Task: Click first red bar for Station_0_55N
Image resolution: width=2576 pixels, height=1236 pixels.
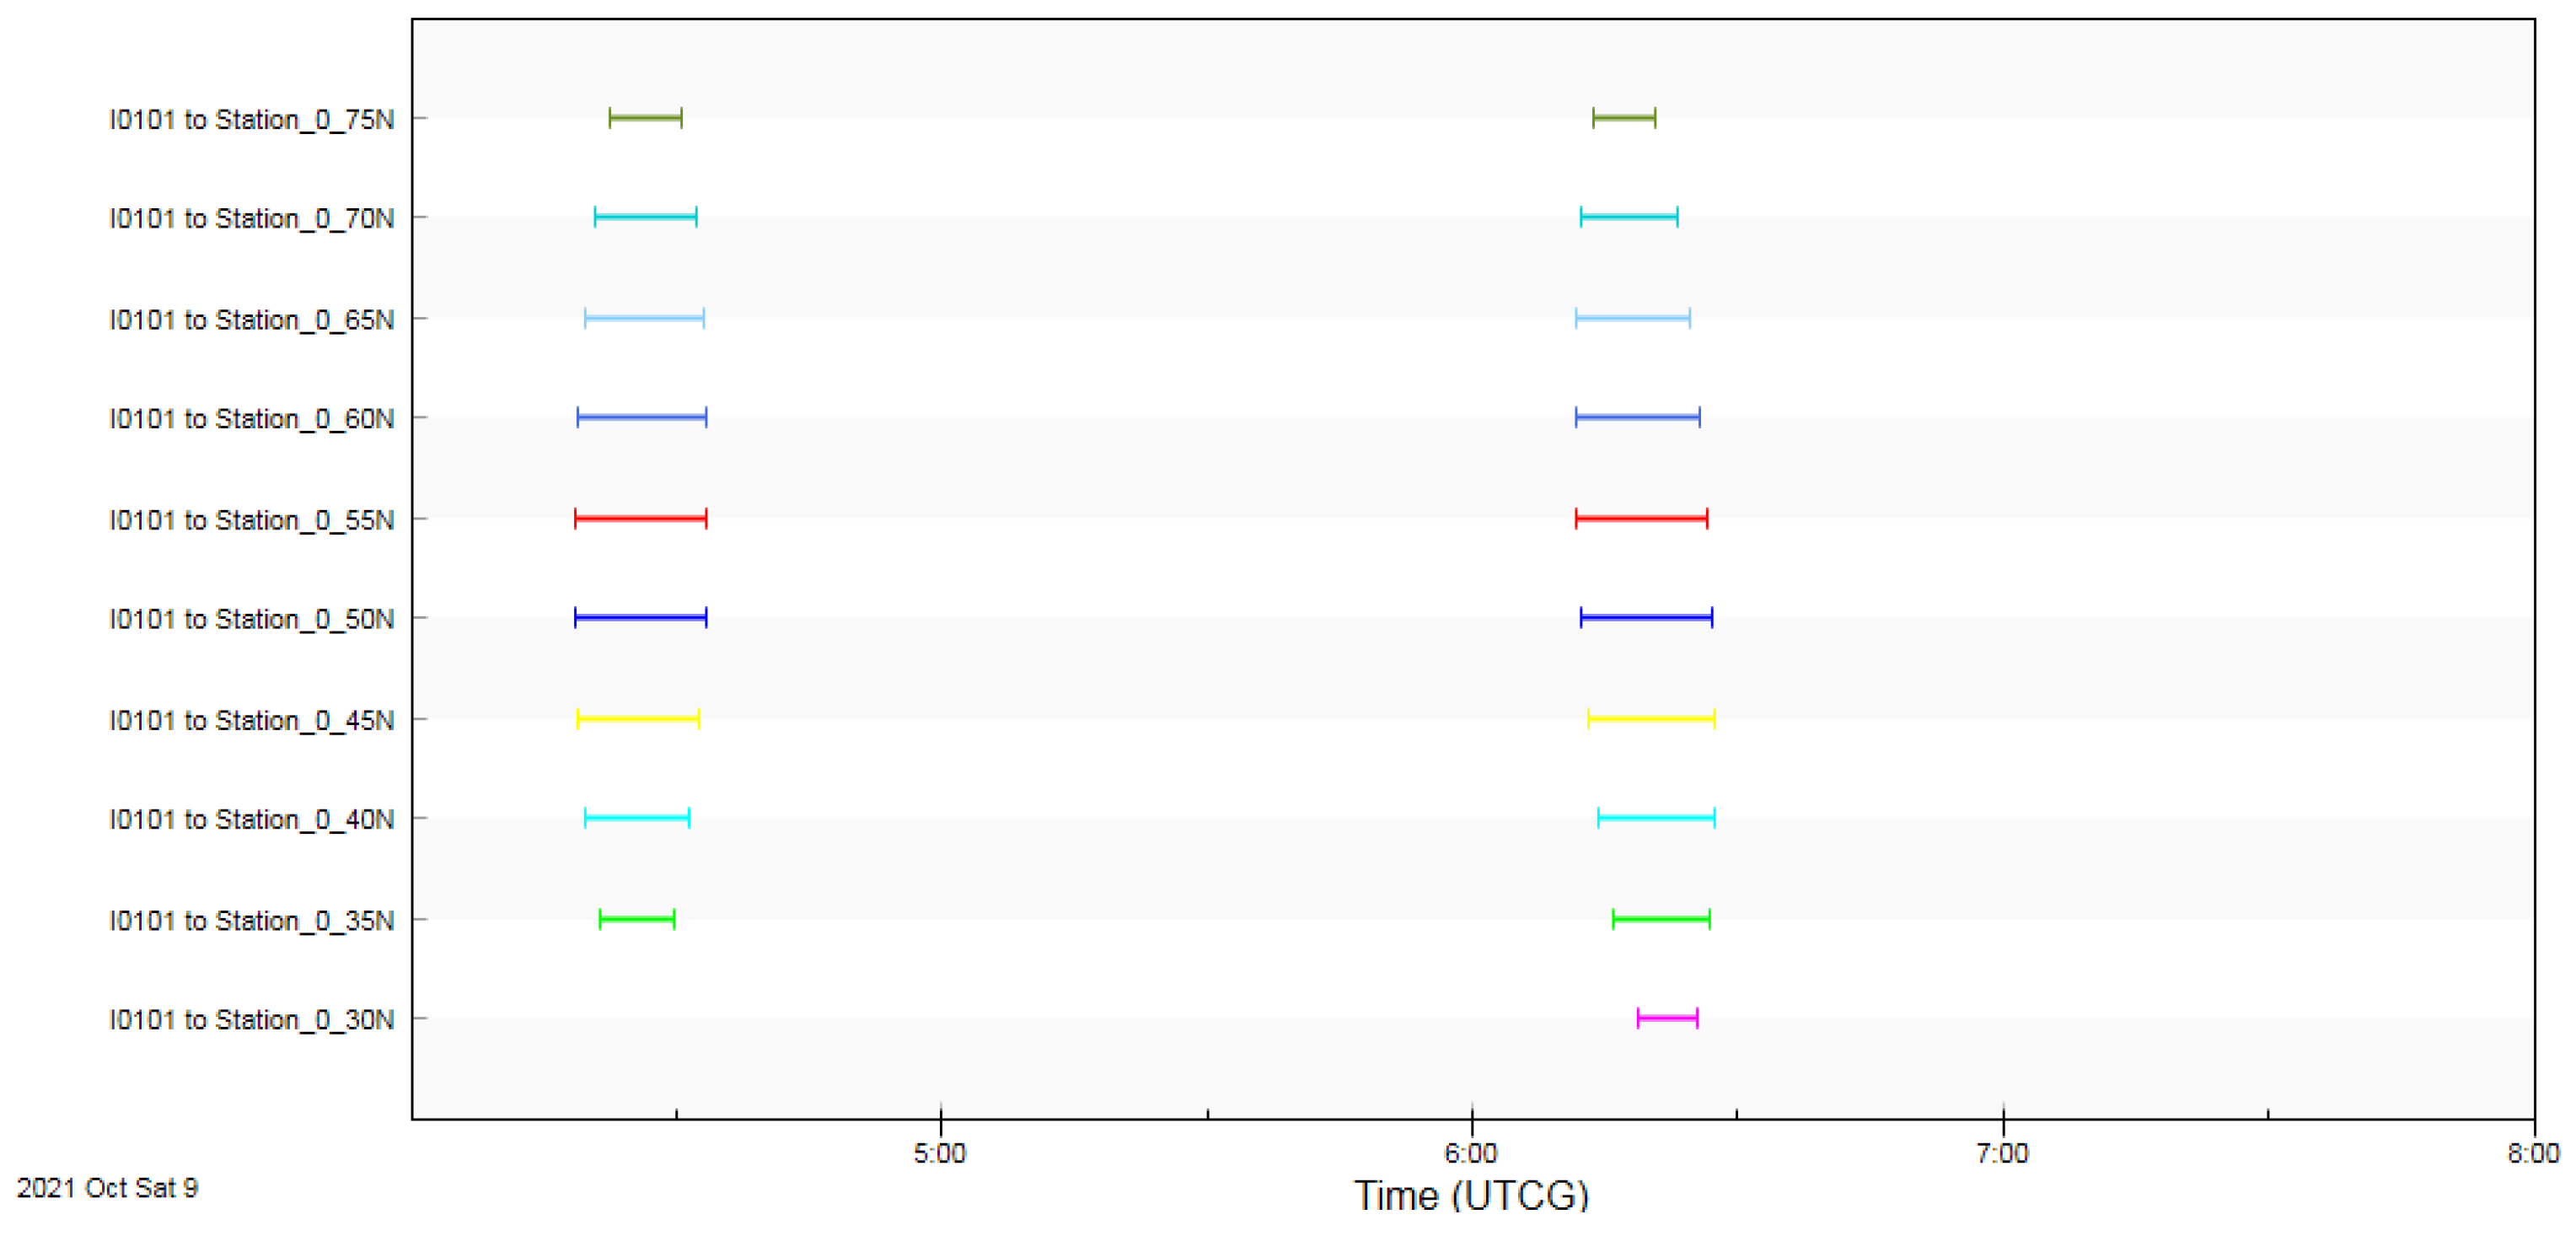Action: click(x=640, y=518)
